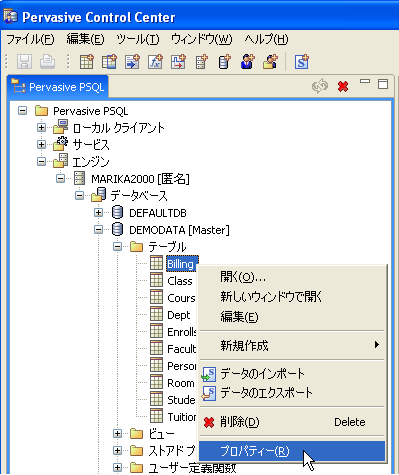
Task: Choose プロパティー(R) from context menu
Action: [292, 451]
